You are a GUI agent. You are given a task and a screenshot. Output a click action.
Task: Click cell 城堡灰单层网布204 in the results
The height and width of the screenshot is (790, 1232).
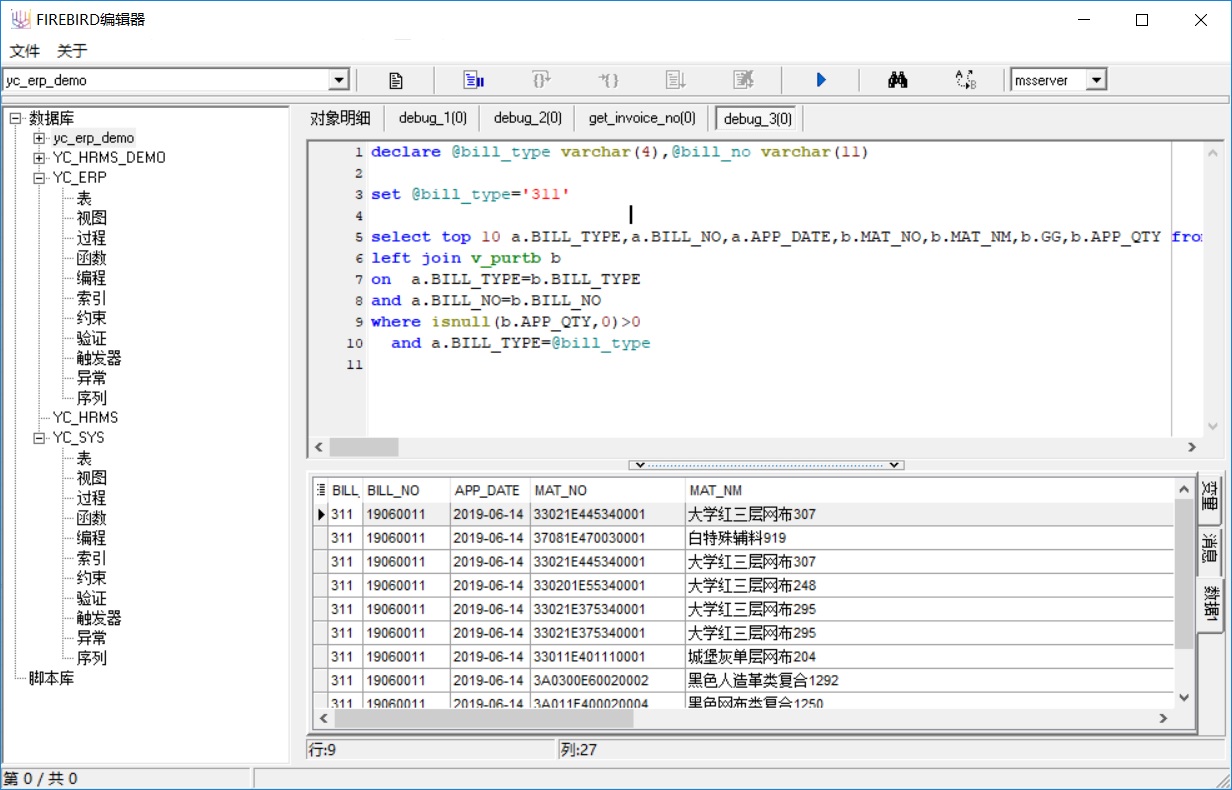pyautogui.click(x=929, y=657)
